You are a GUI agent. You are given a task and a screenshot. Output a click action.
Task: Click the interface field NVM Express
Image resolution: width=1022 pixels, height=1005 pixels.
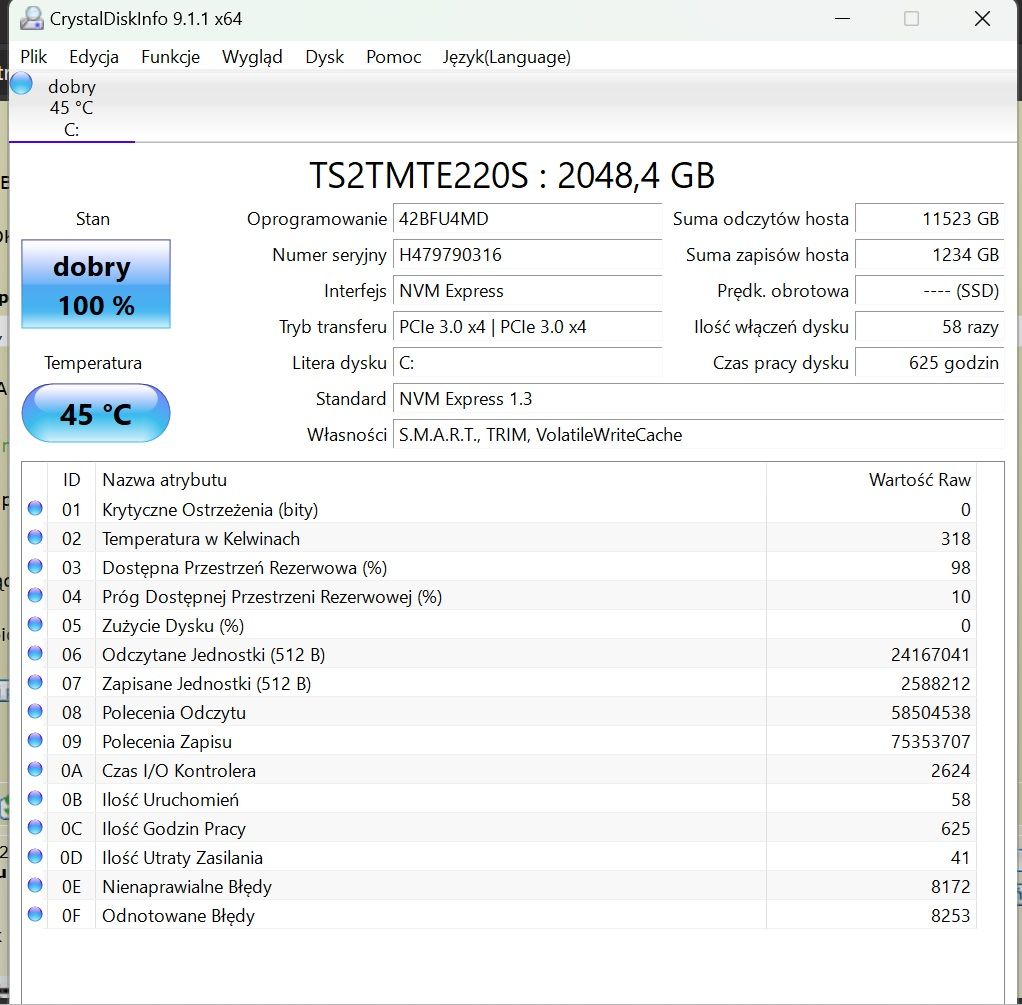[527, 291]
